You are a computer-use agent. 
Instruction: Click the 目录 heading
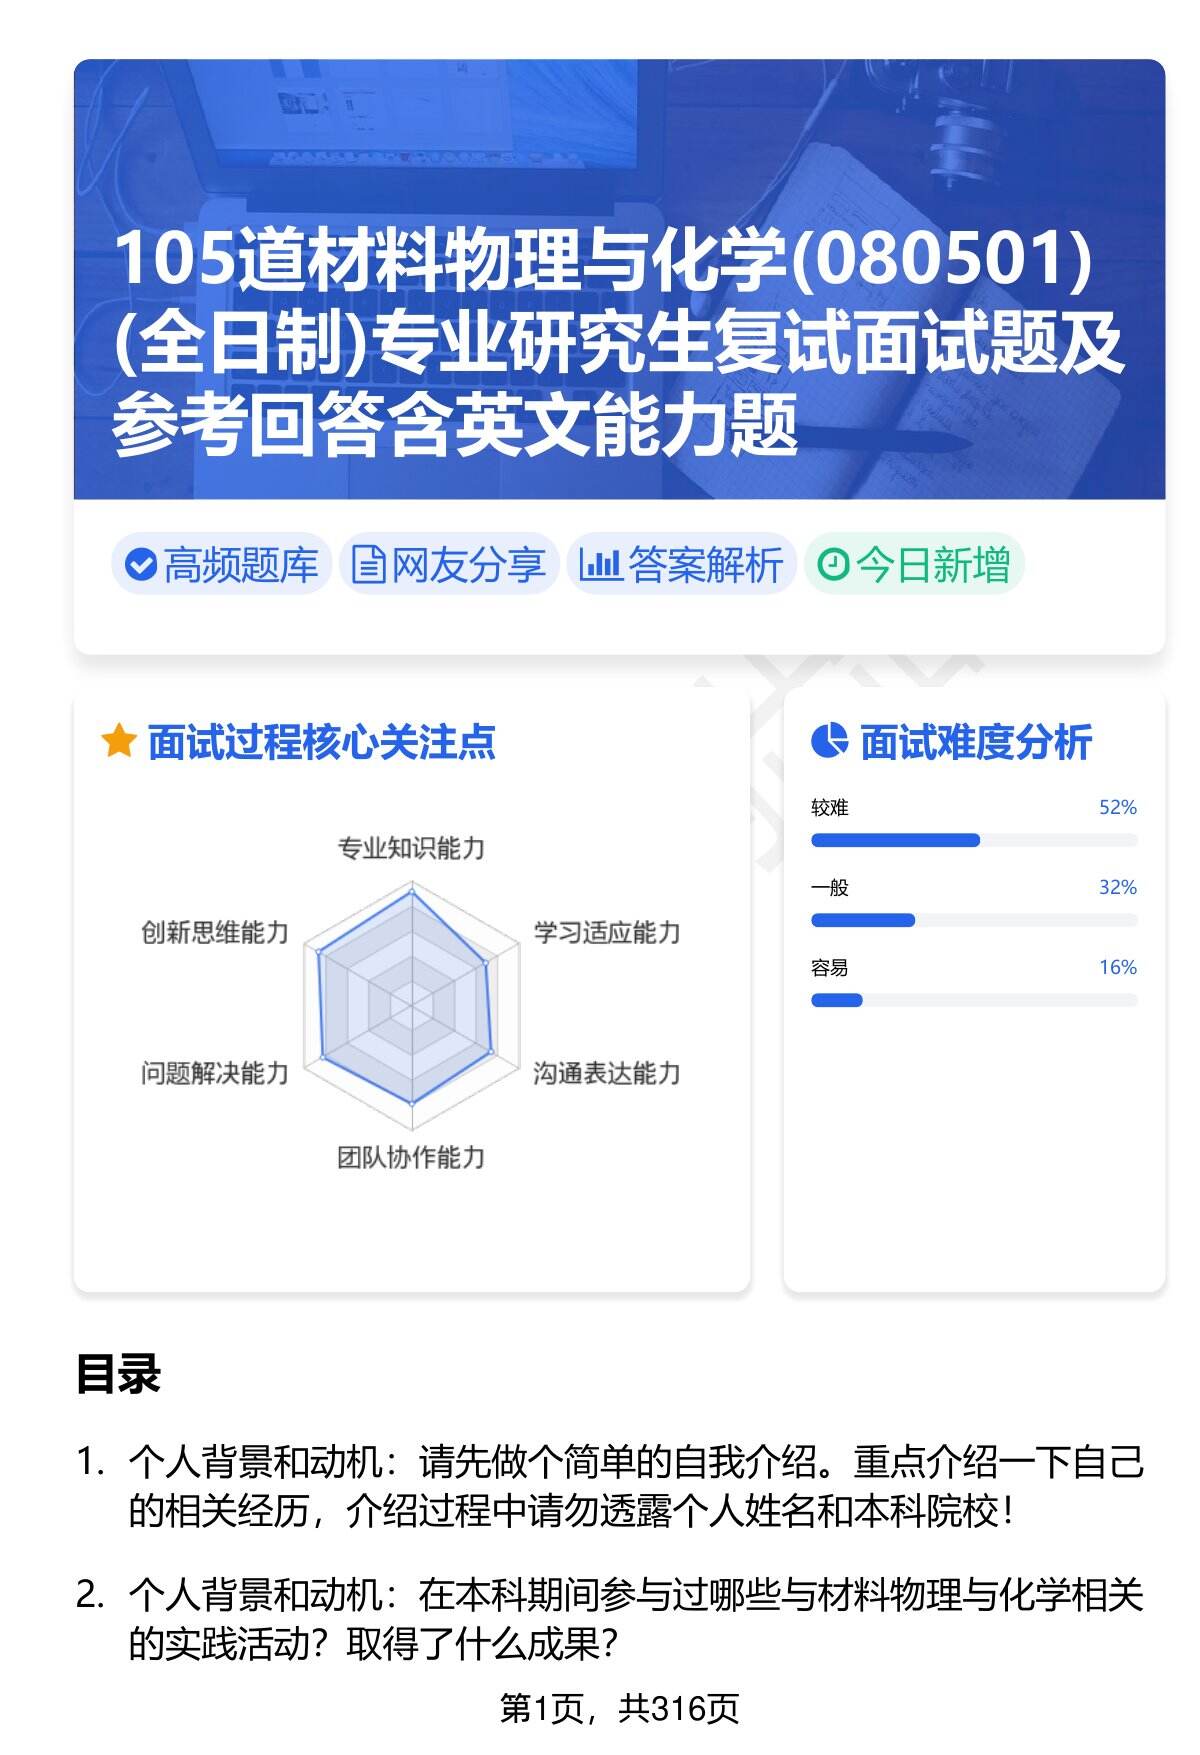click(118, 1374)
